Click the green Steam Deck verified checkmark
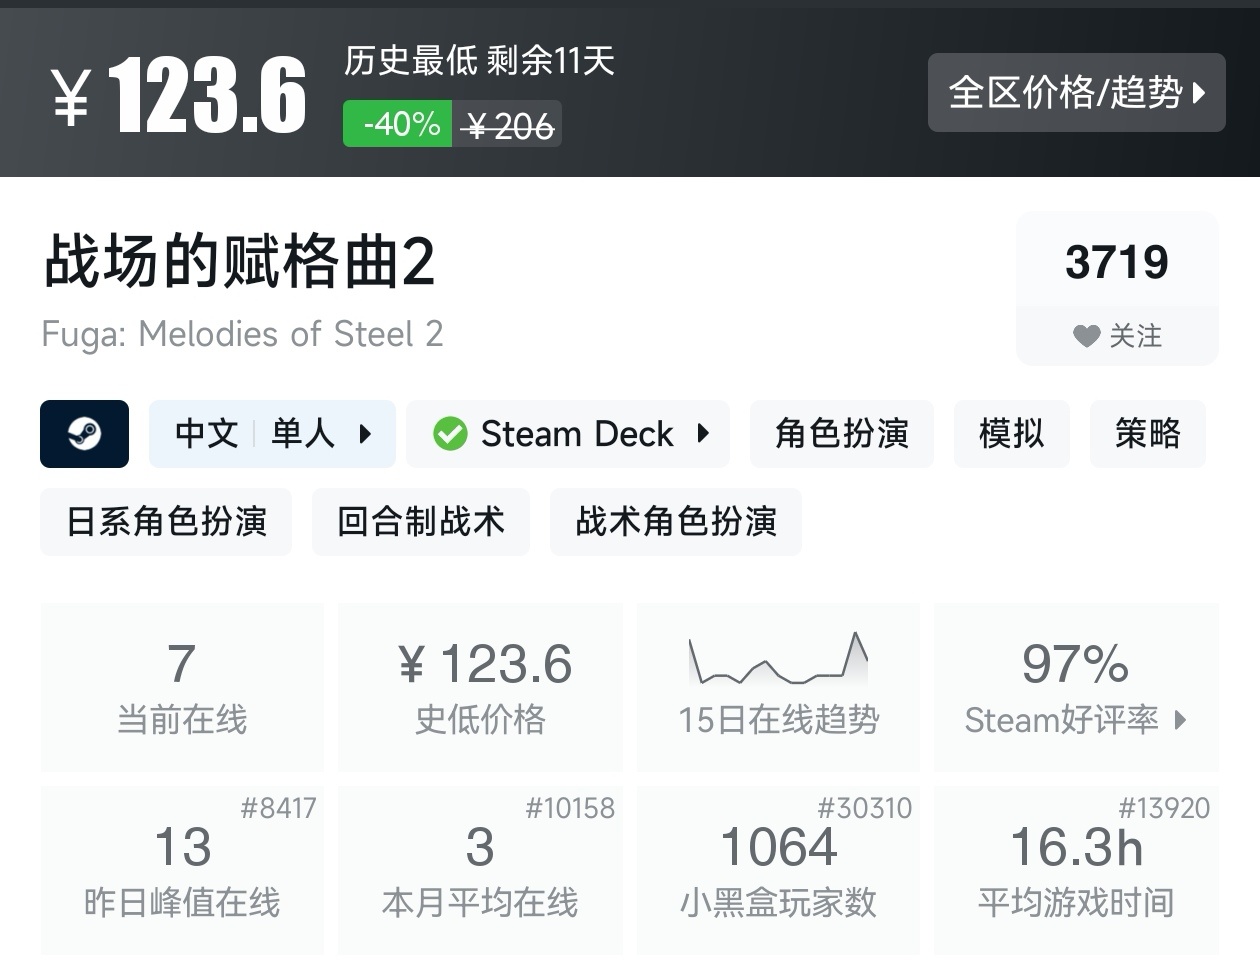Viewport: 1260px width, 962px height. click(x=450, y=434)
